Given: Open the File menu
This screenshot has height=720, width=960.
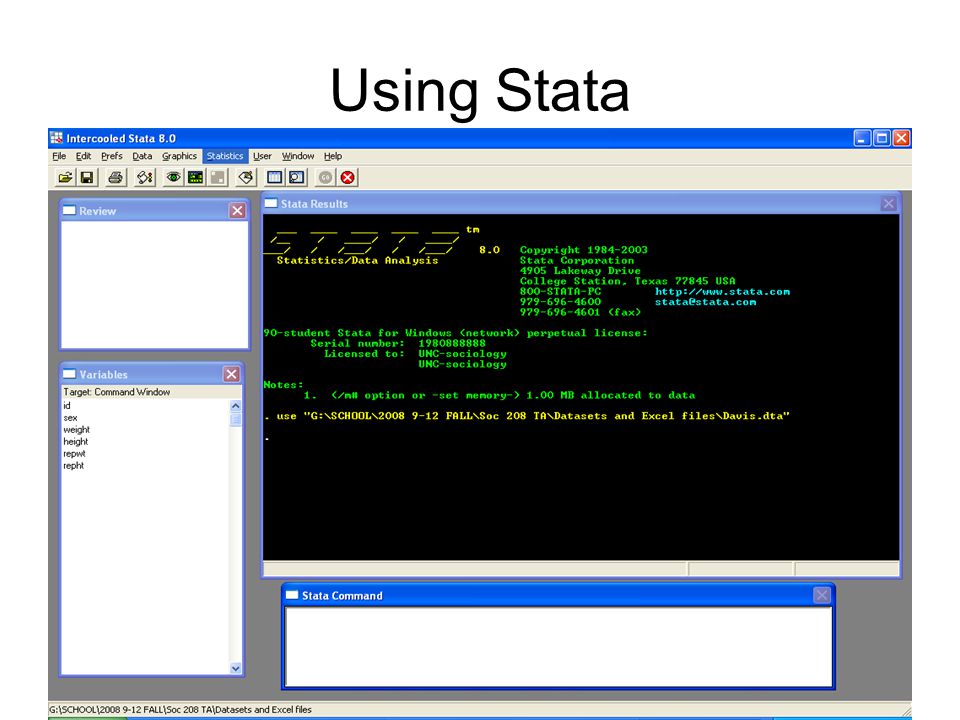Looking at the screenshot, I should (59, 156).
